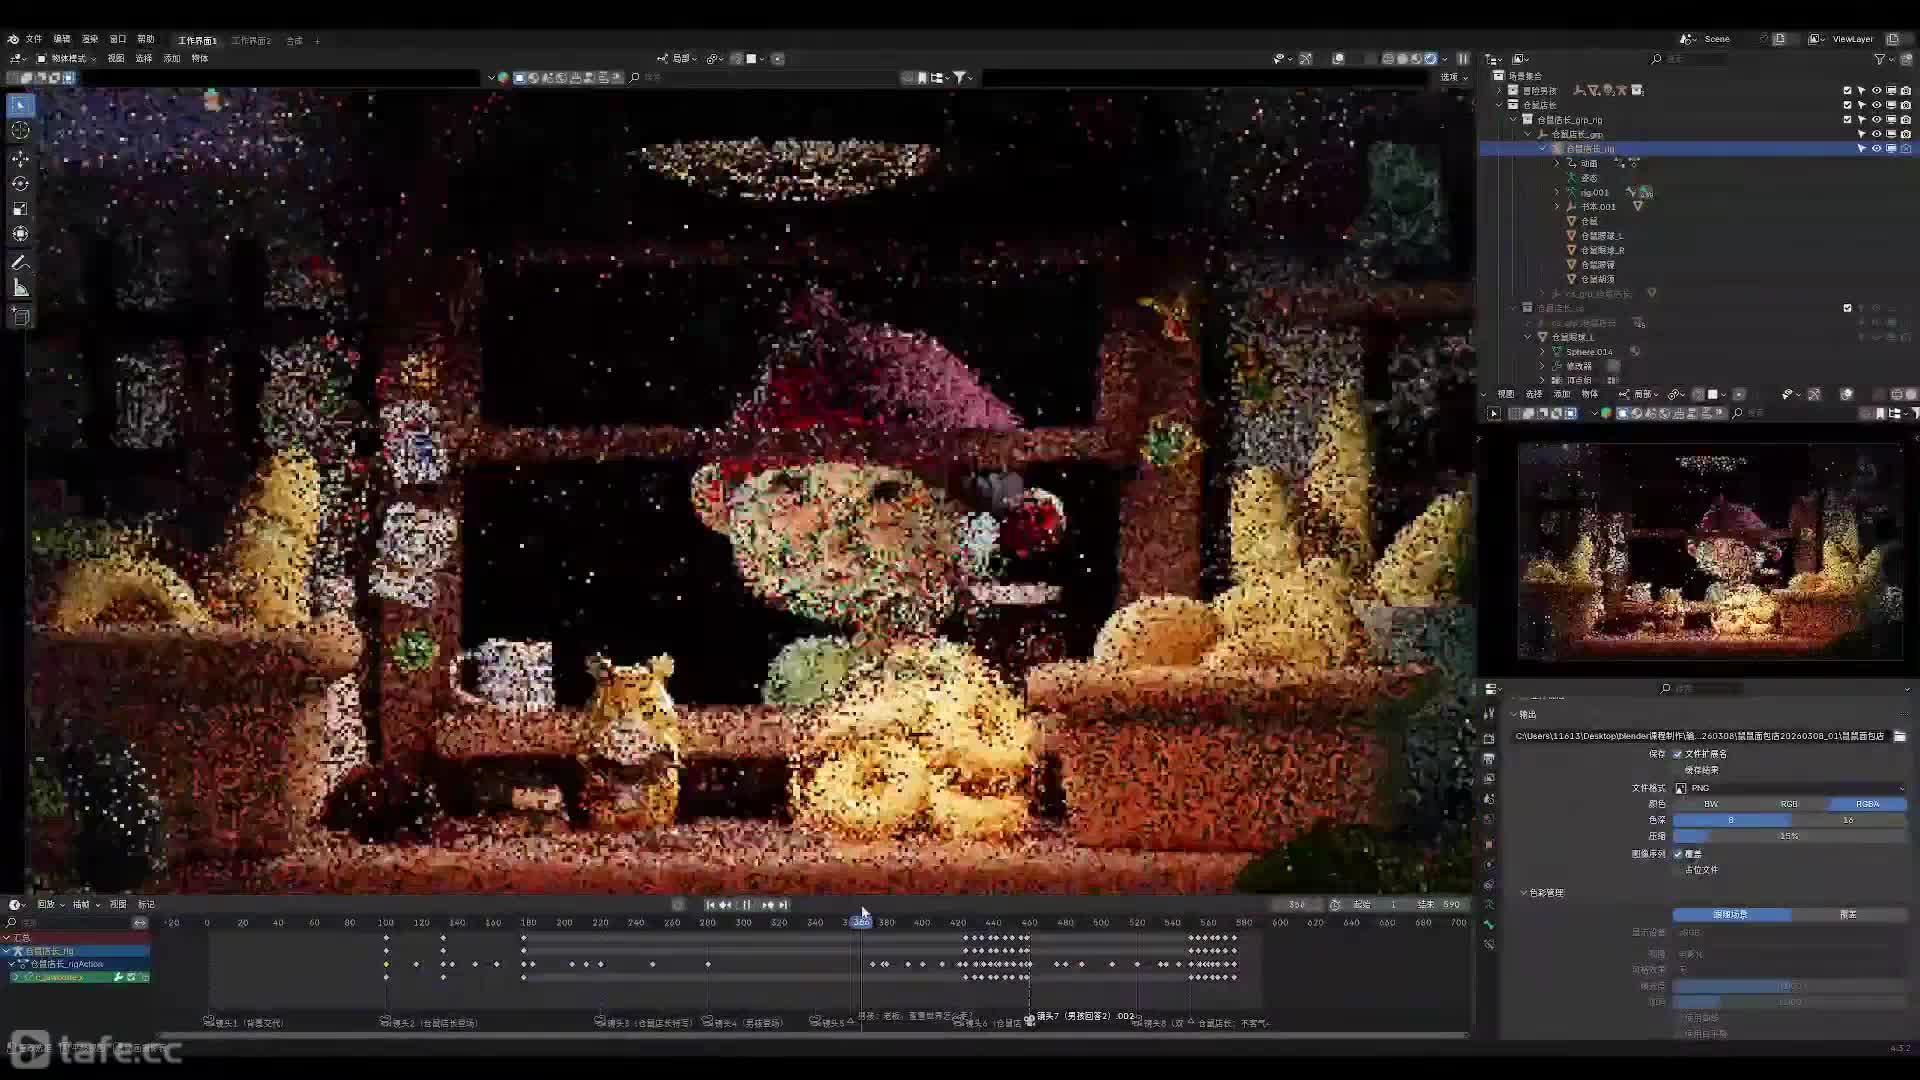Select the Rotate tool
The height and width of the screenshot is (1080, 1920).
coord(20,184)
